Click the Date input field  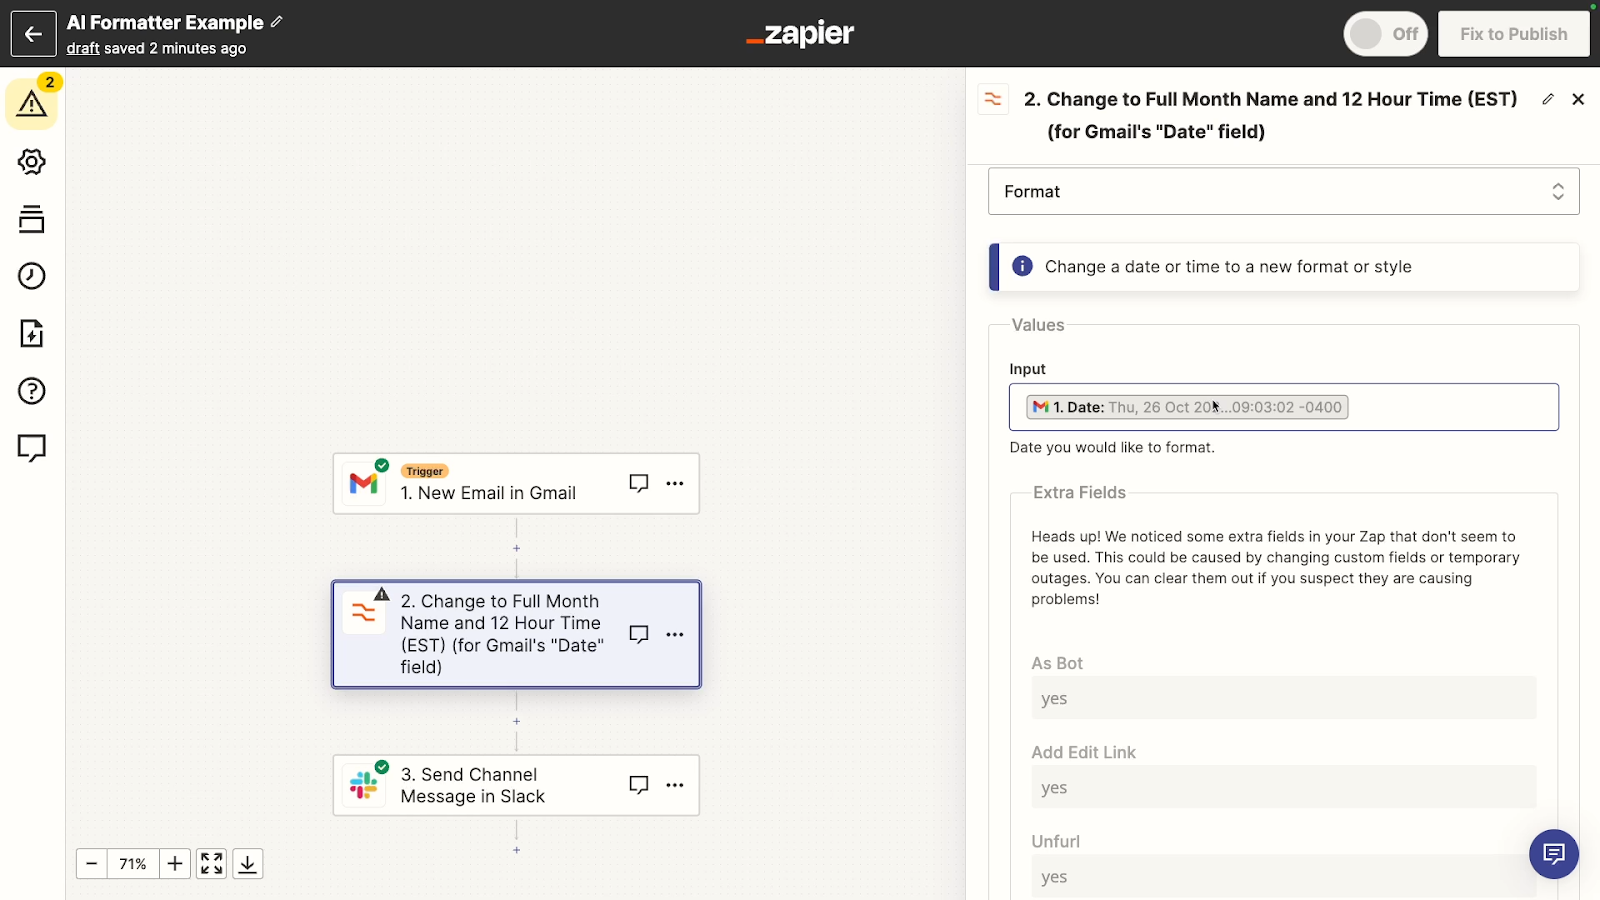click(1284, 407)
